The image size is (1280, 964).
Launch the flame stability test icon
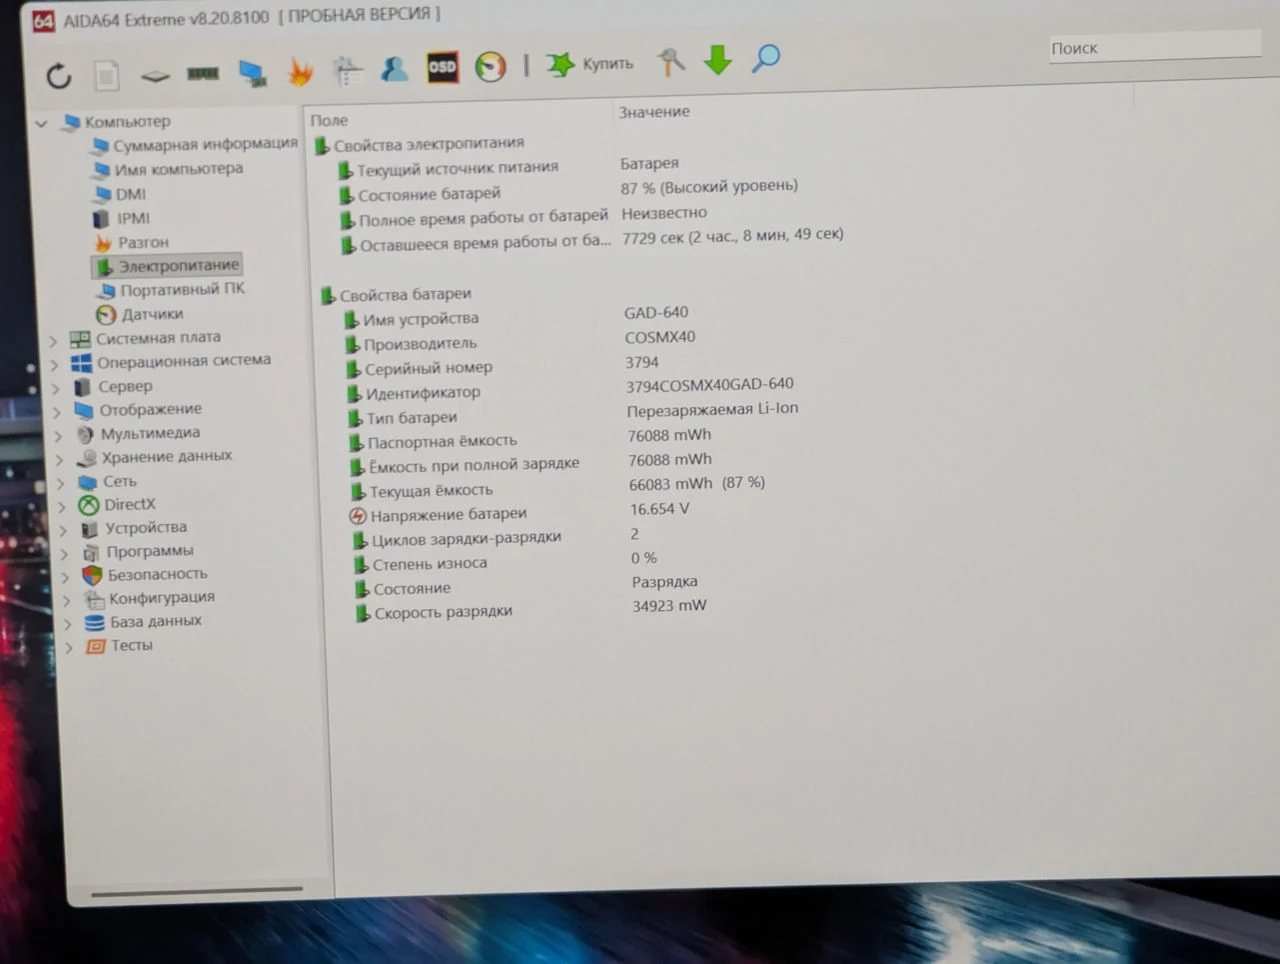(x=300, y=71)
